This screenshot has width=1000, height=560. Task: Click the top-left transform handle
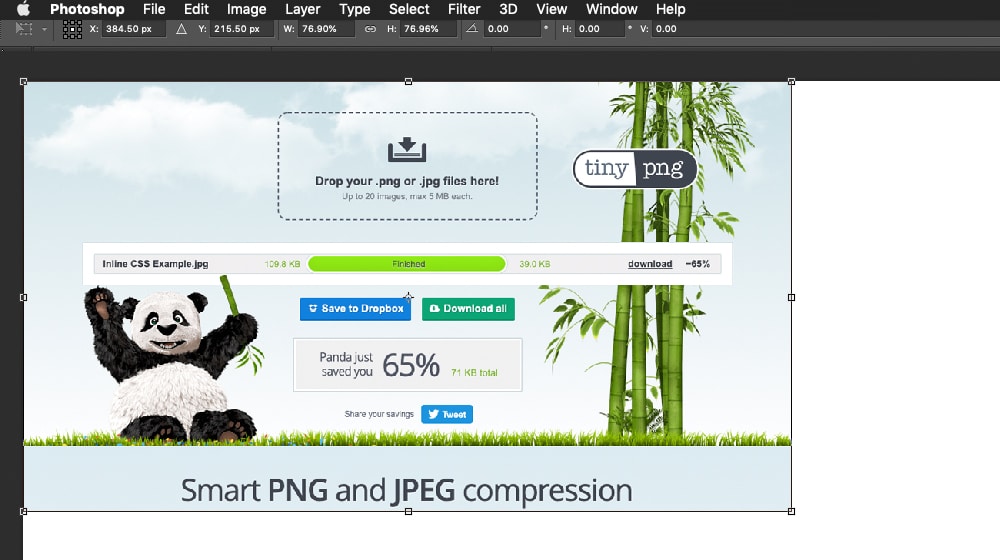(24, 82)
